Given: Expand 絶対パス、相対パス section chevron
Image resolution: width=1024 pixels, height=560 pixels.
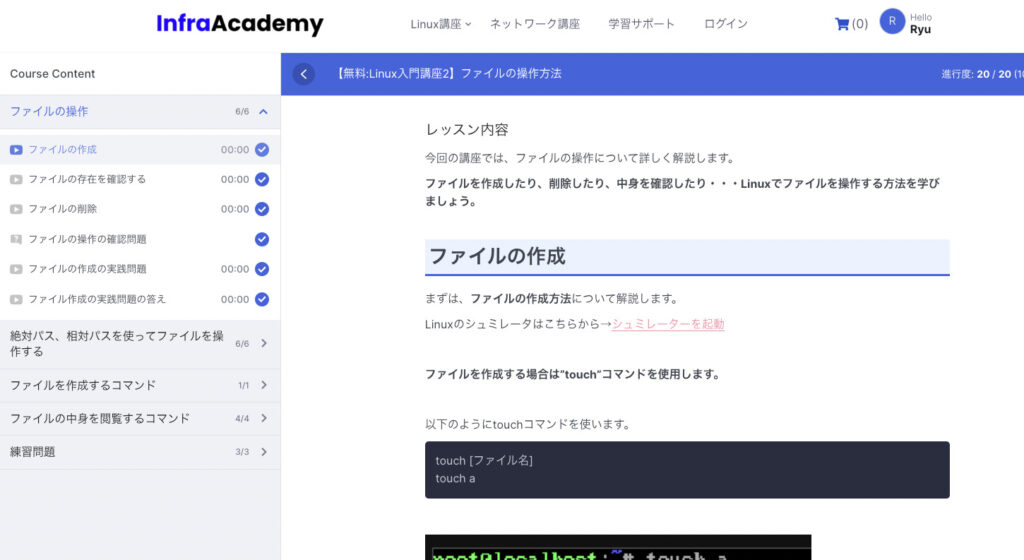Looking at the screenshot, I should pyautogui.click(x=264, y=343).
